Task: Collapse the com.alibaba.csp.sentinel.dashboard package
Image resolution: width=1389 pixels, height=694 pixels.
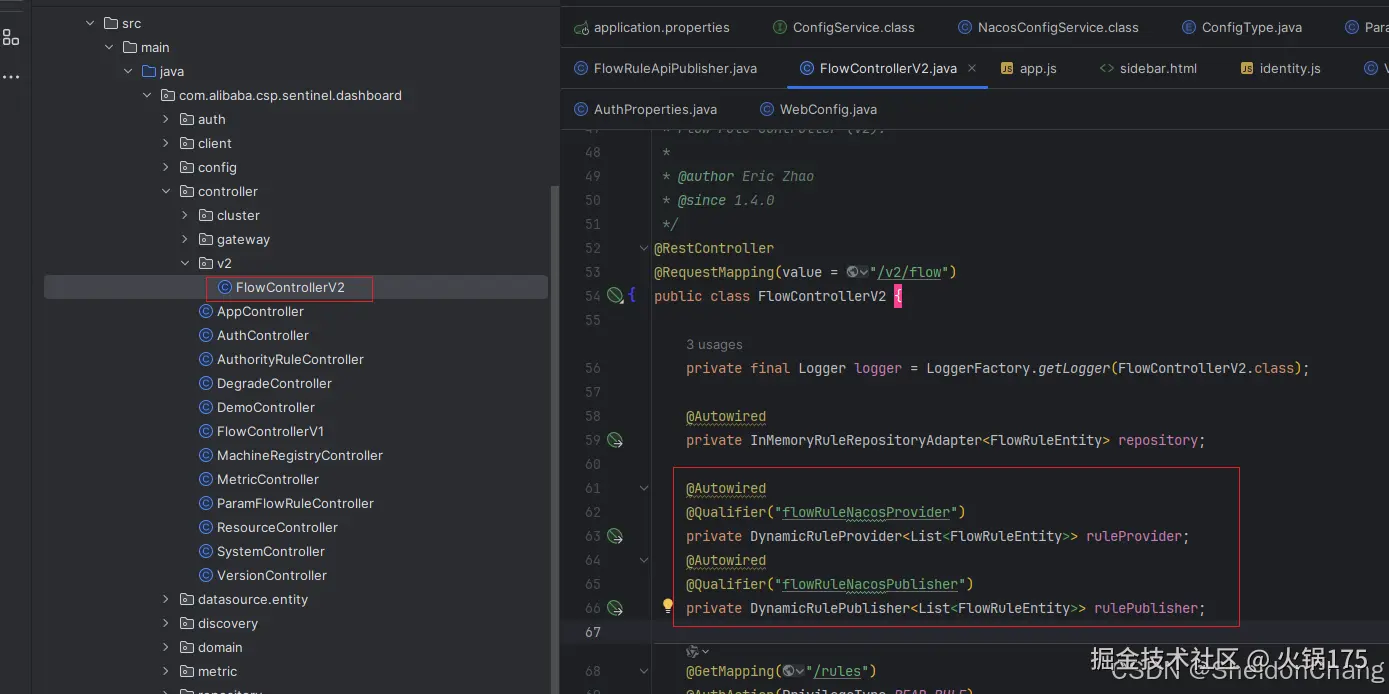Action: coord(147,95)
